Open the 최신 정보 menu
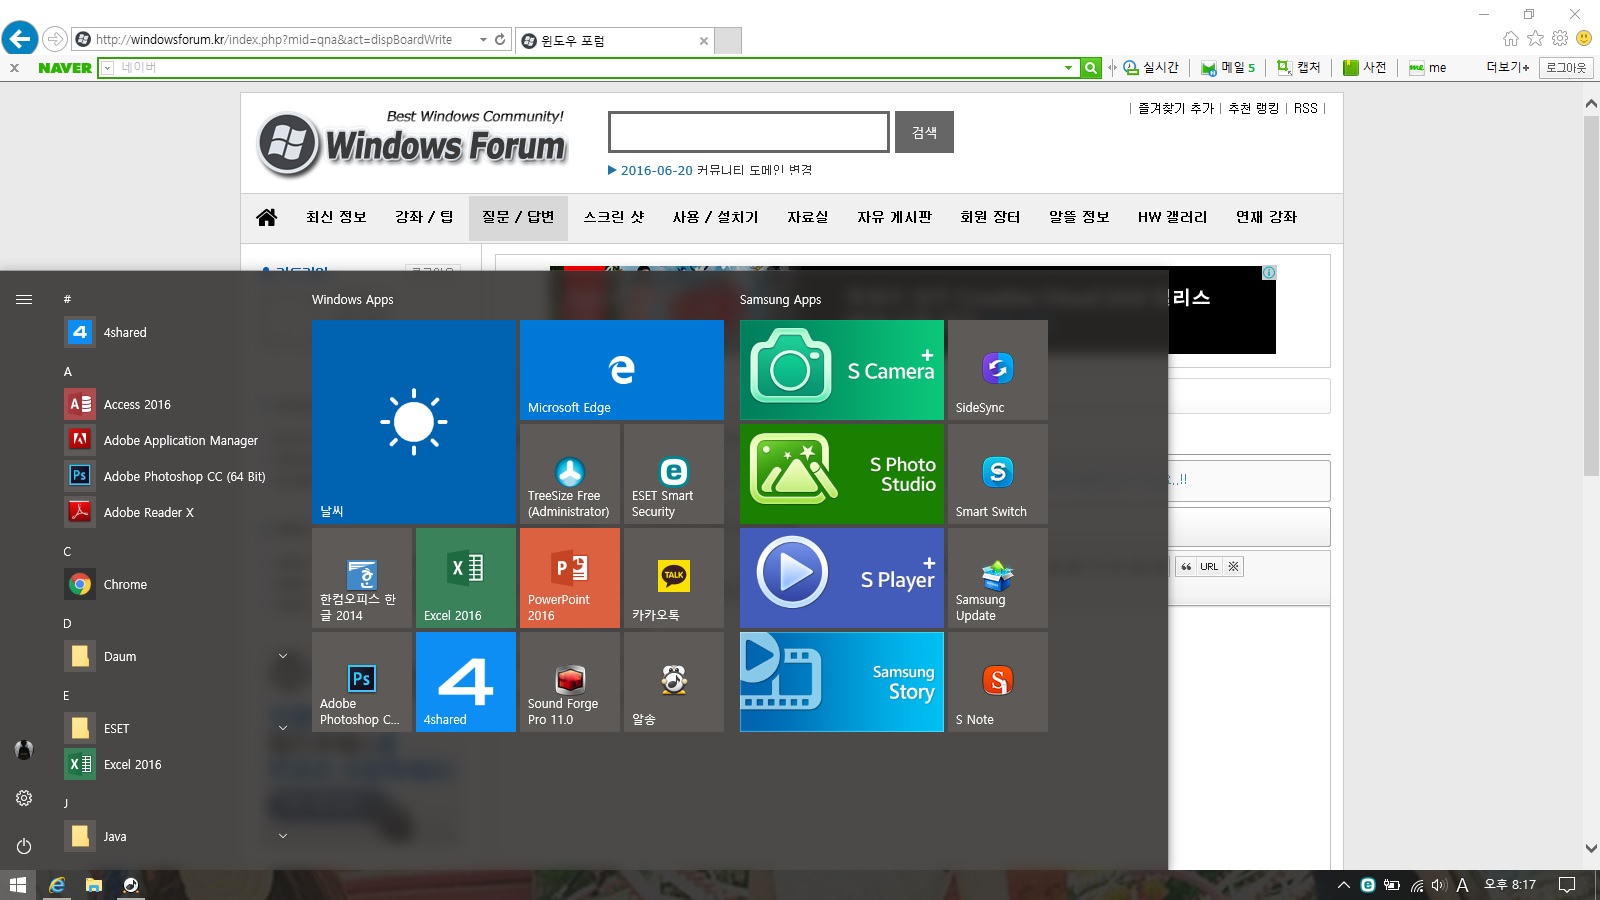Image resolution: width=1600 pixels, height=900 pixels. (336, 217)
